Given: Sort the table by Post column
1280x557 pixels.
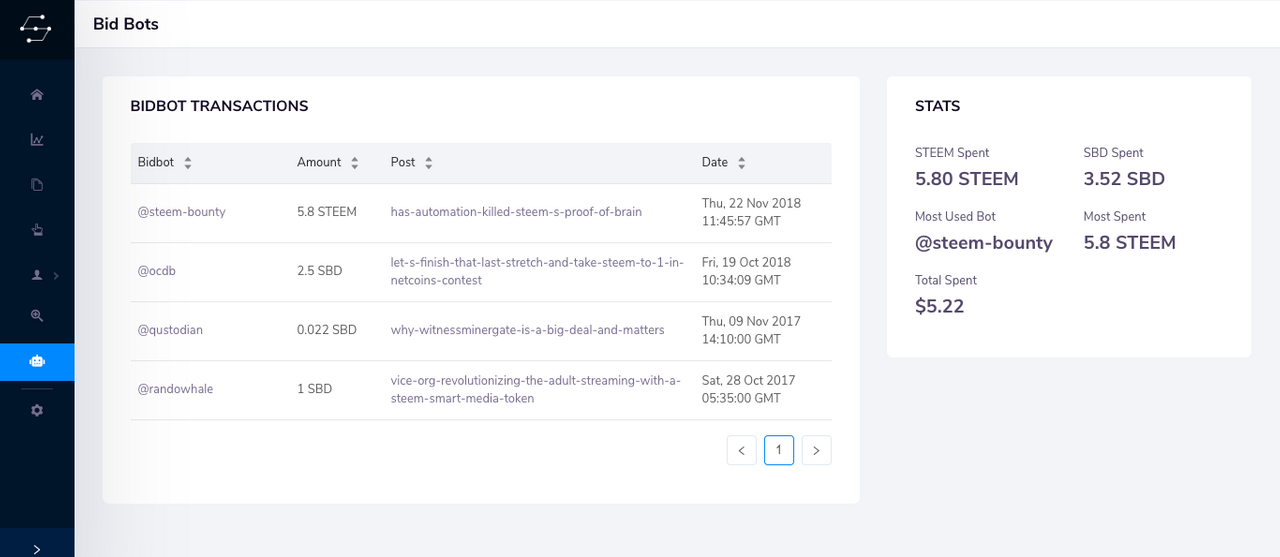Looking at the screenshot, I should [428, 162].
